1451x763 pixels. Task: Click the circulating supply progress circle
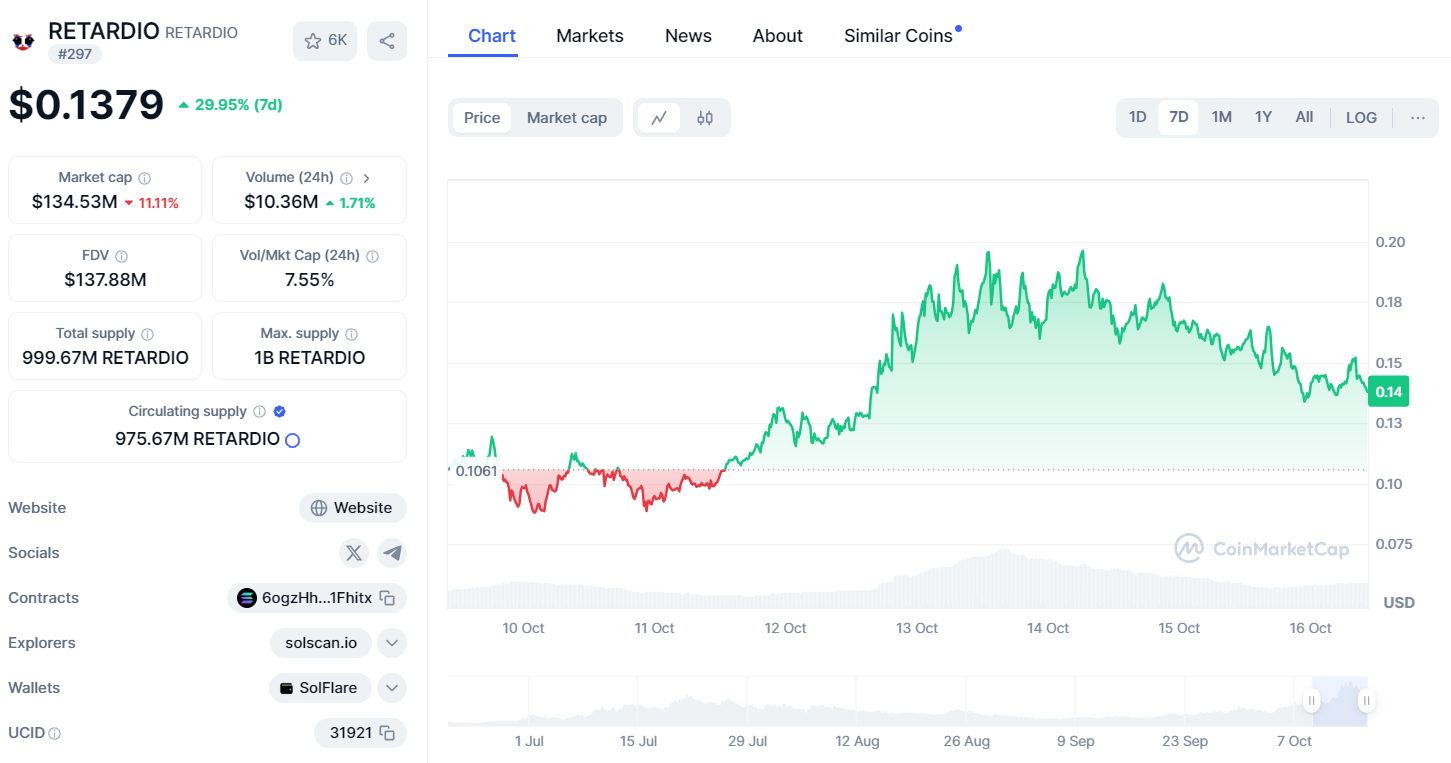(293, 440)
